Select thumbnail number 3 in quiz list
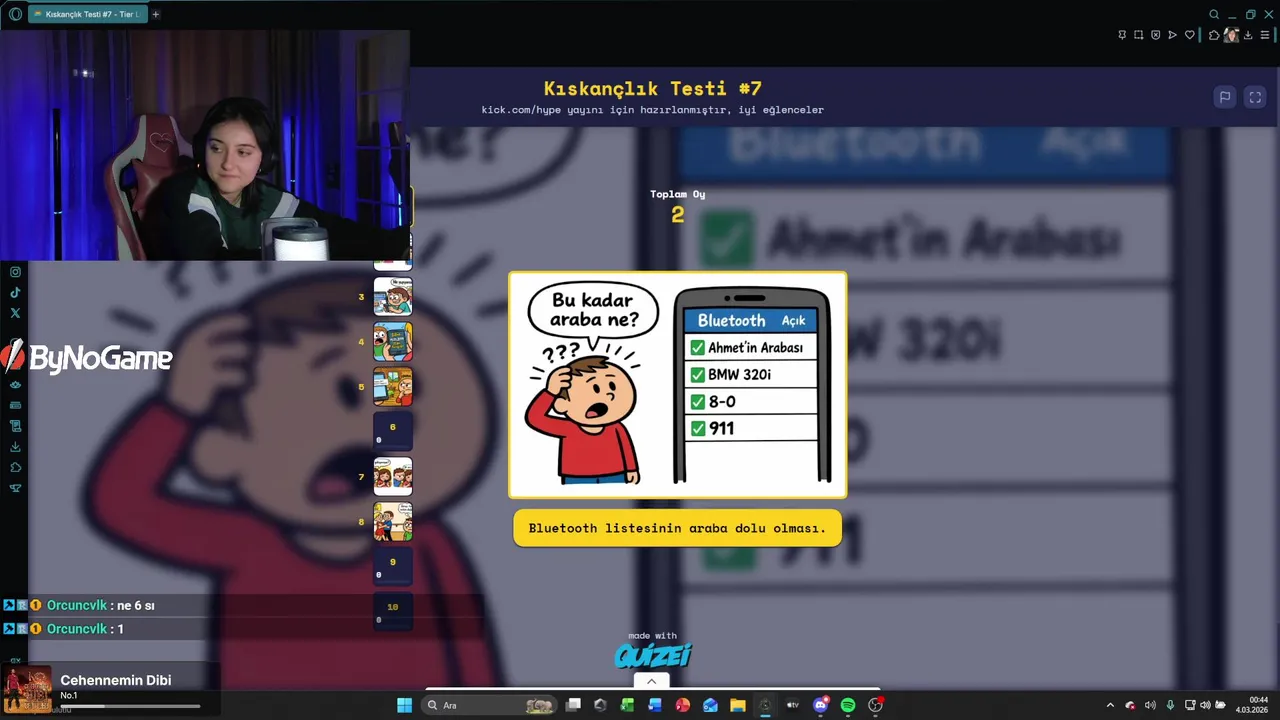Screen dimensions: 1280x720 point(393,297)
